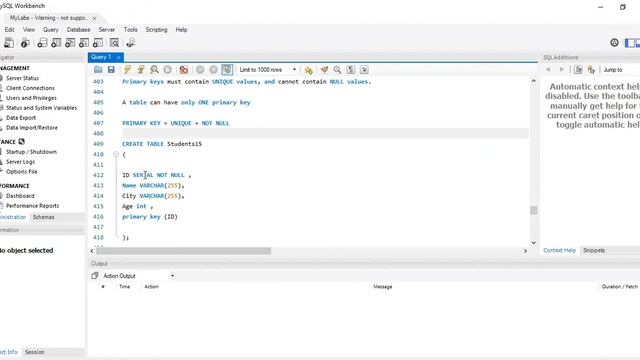Click the create new table icon

[x=56, y=43]
